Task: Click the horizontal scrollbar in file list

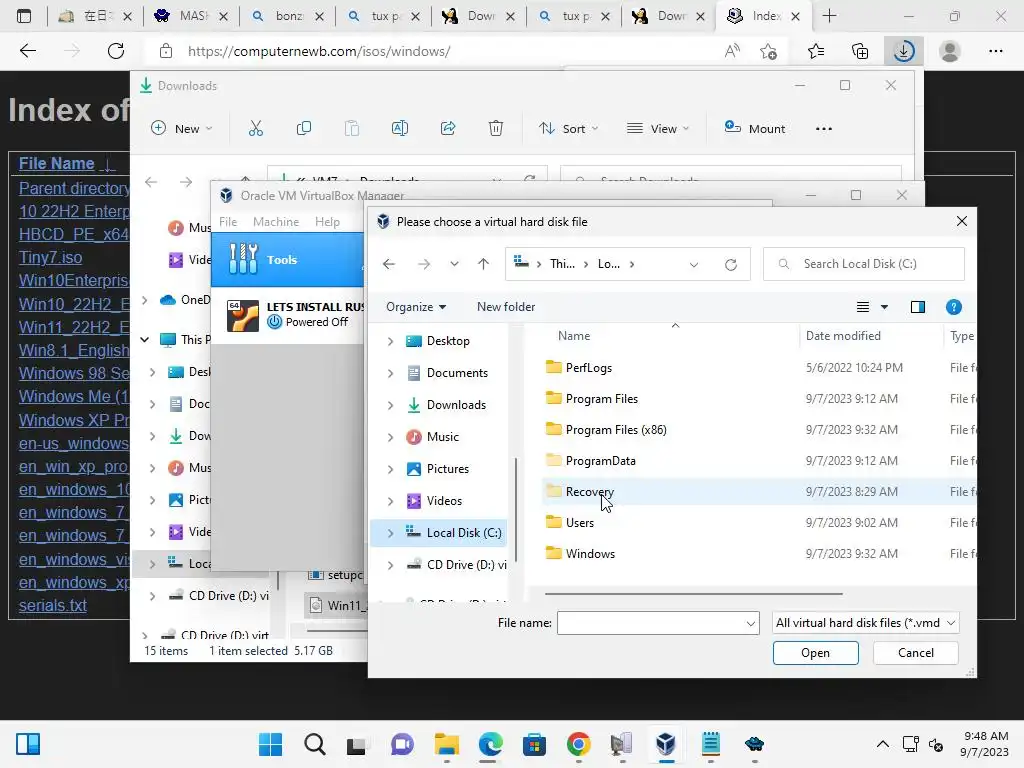Action: click(693, 594)
